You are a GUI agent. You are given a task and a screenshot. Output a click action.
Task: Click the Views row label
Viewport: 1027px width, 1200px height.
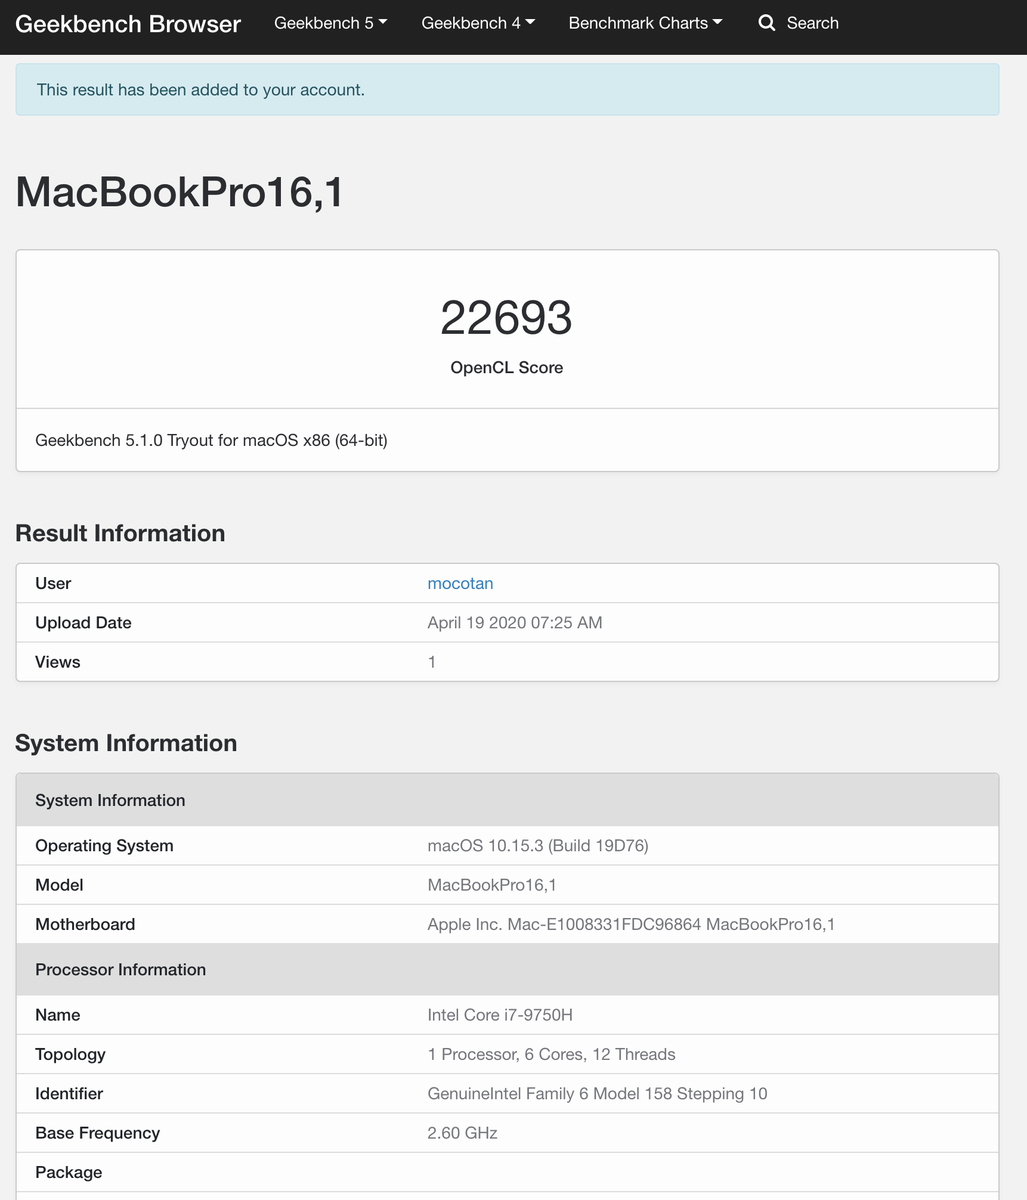(58, 662)
